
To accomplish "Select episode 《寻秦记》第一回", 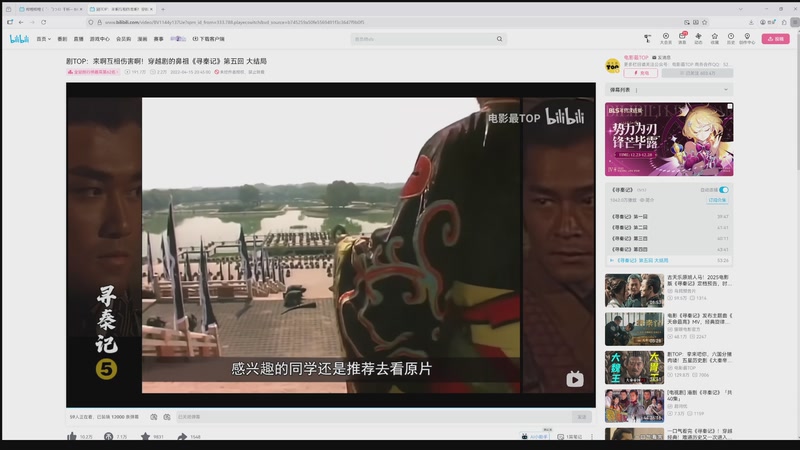I will pos(669,217).
